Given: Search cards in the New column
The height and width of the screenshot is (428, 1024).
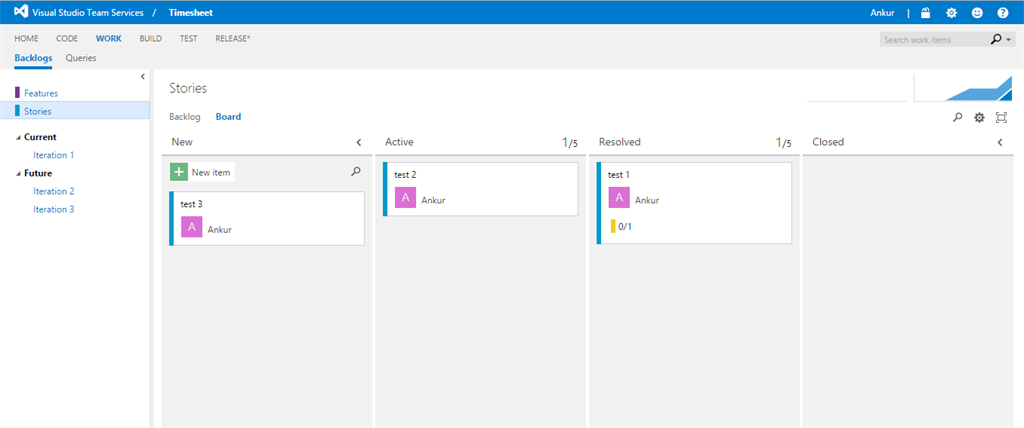Looking at the screenshot, I should pos(355,172).
